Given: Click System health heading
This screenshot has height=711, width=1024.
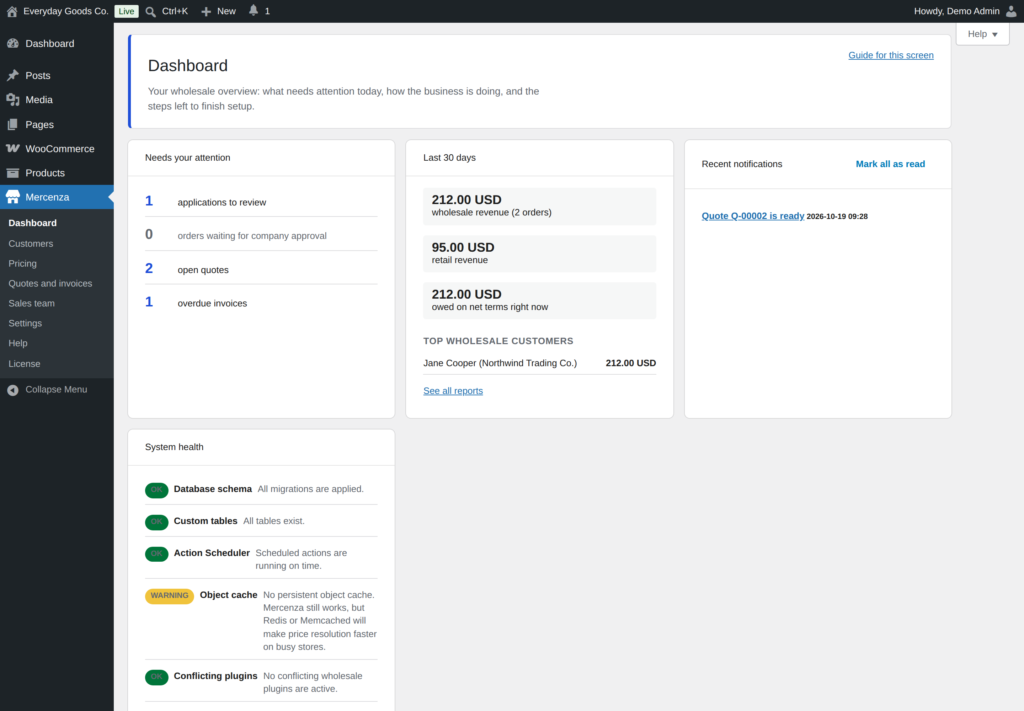Looking at the screenshot, I should coord(174,447).
